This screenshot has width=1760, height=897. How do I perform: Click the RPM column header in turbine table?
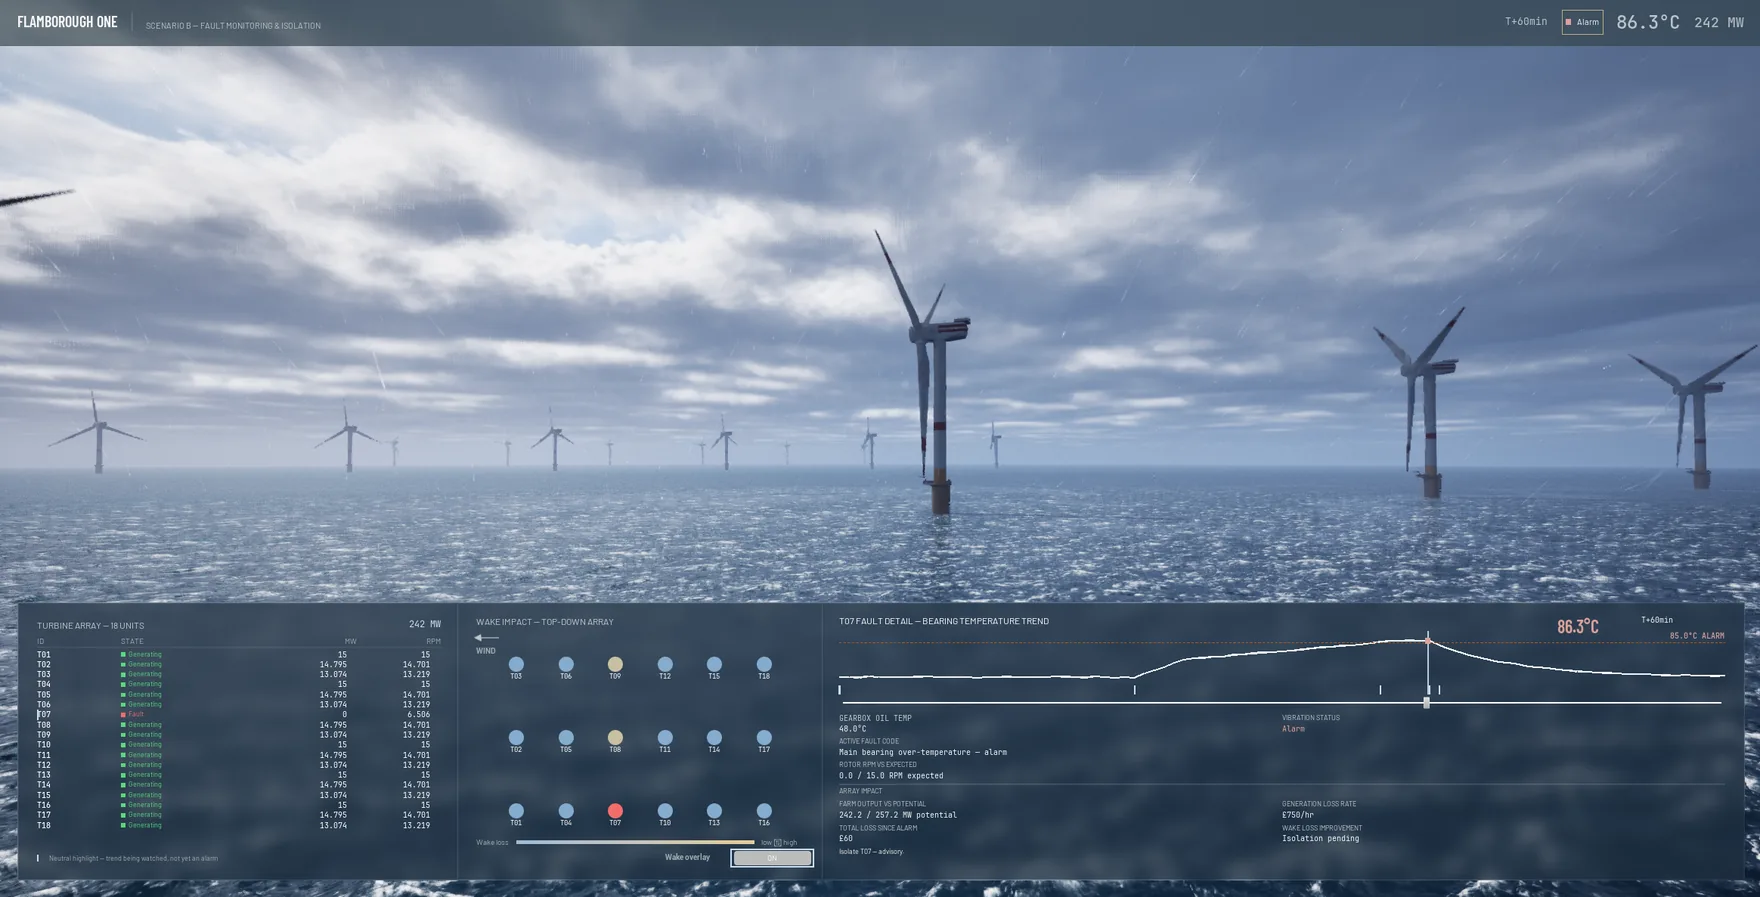433,642
